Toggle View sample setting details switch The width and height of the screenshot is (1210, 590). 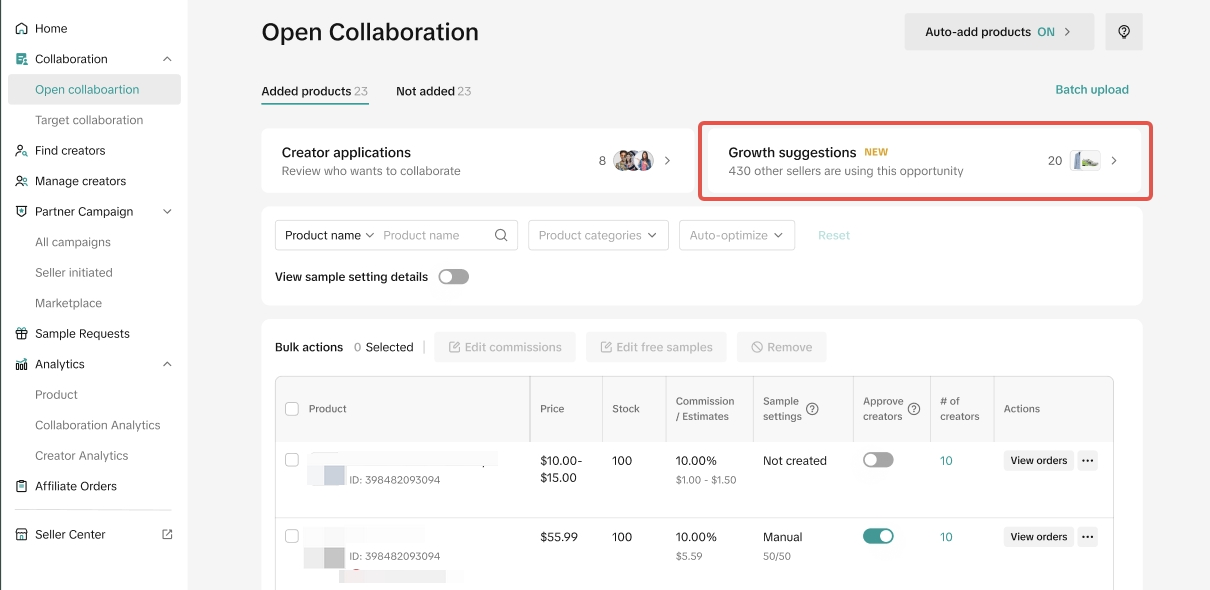[x=453, y=277]
